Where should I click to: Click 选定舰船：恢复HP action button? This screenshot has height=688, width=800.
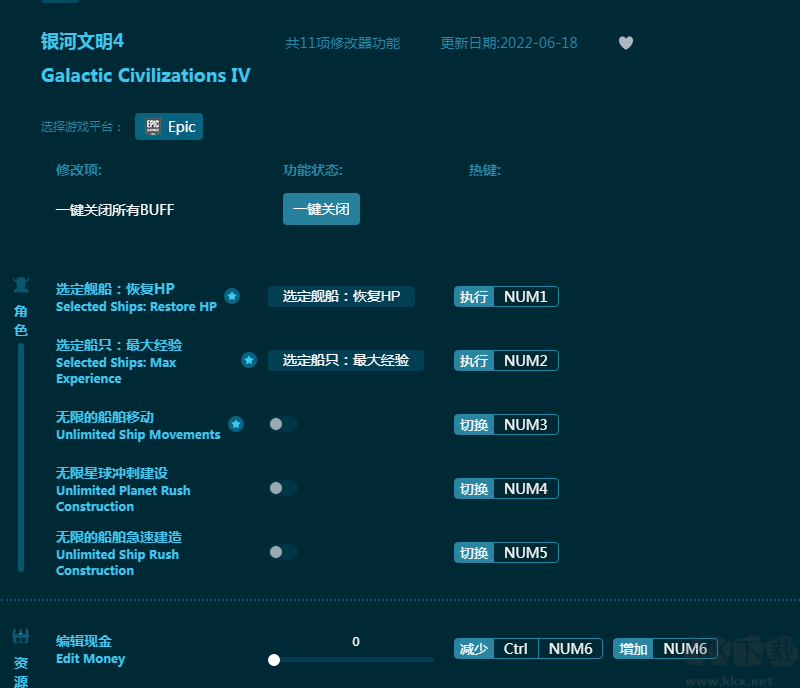(341, 297)
